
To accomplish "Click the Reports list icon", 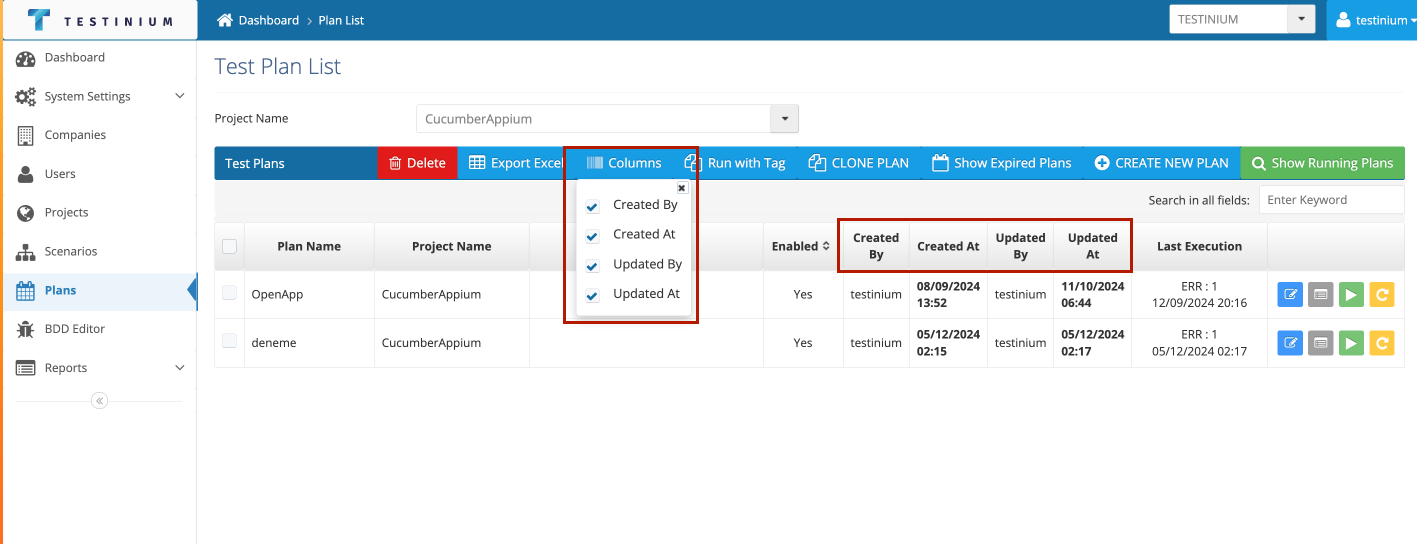I will coord(26,368).
